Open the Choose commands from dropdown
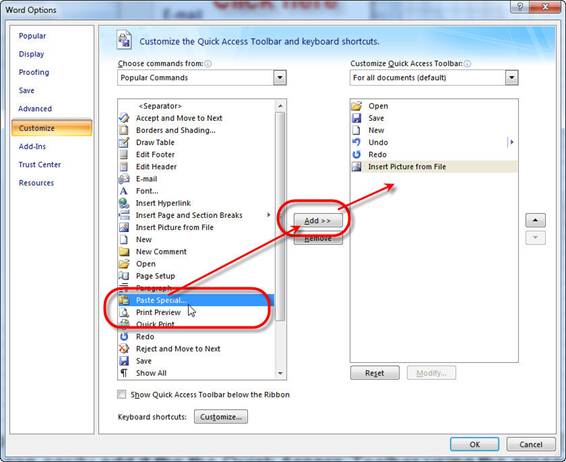The image size is (566, 462). (x=280, y=78)
